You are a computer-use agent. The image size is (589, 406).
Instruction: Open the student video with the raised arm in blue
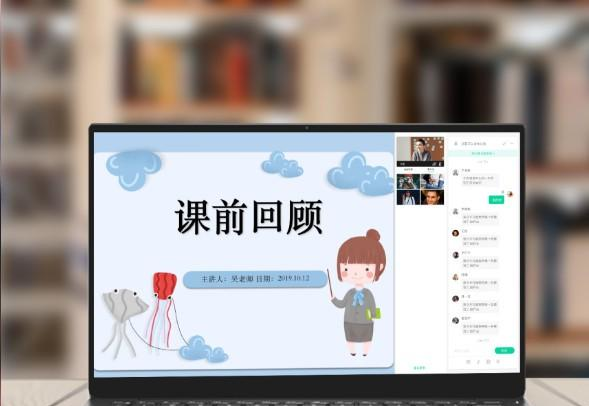pyautogui.click(x=432, y=182)
